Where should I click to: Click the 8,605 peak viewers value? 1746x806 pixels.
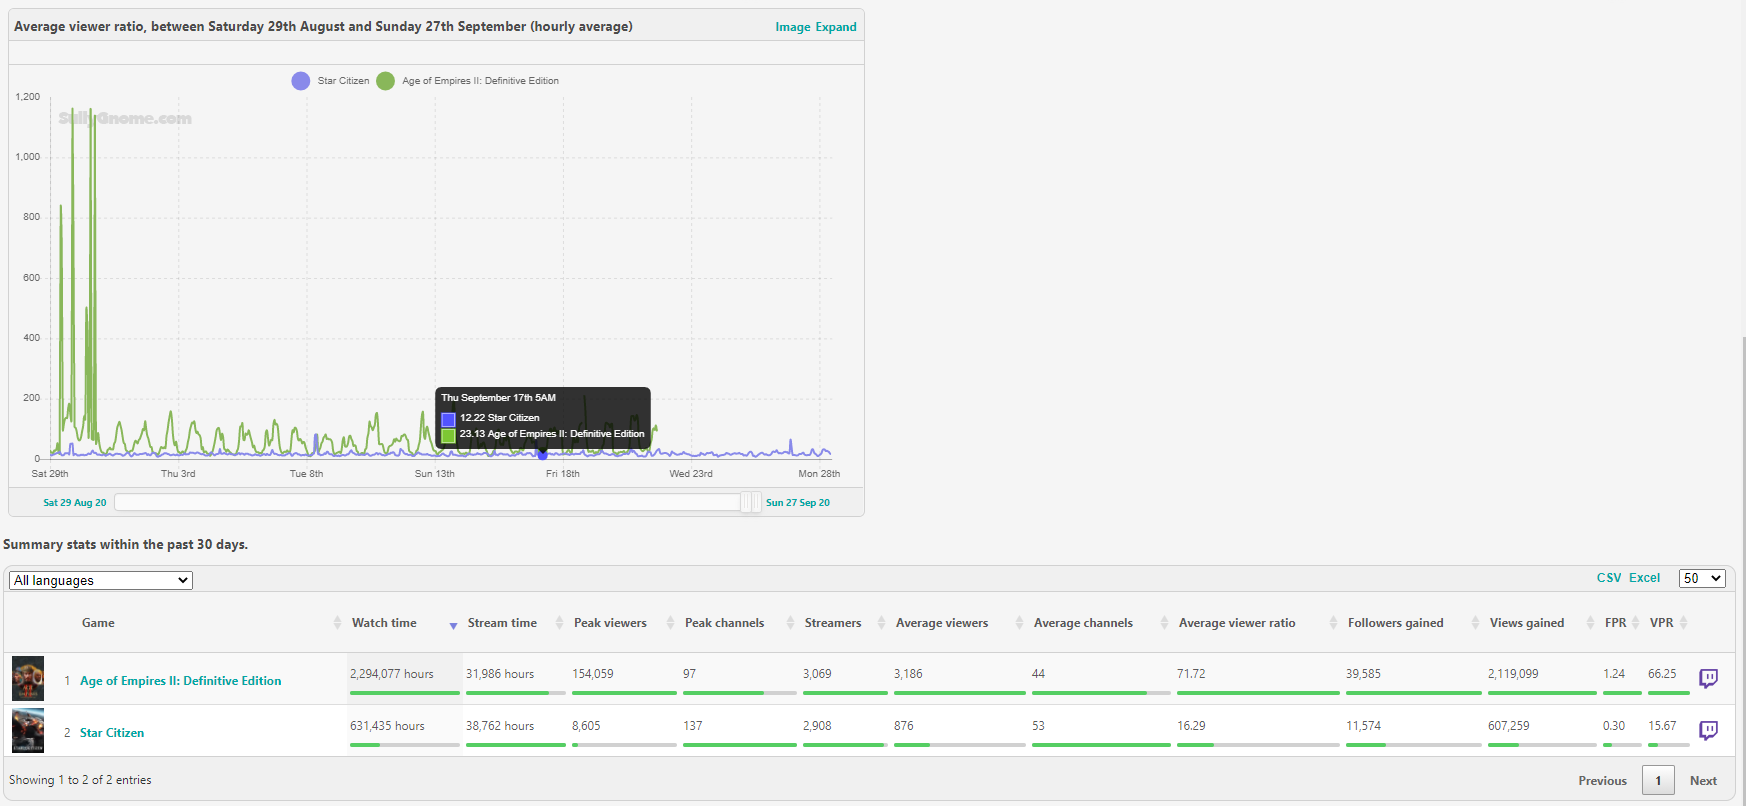tap(586, 726)
